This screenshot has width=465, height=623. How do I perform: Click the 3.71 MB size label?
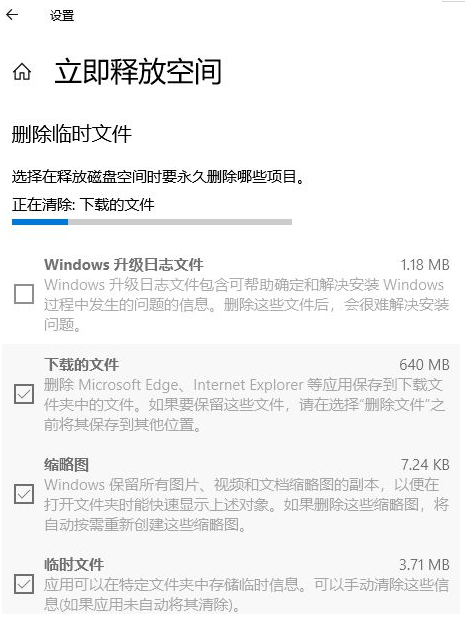(x=424, y=564)
